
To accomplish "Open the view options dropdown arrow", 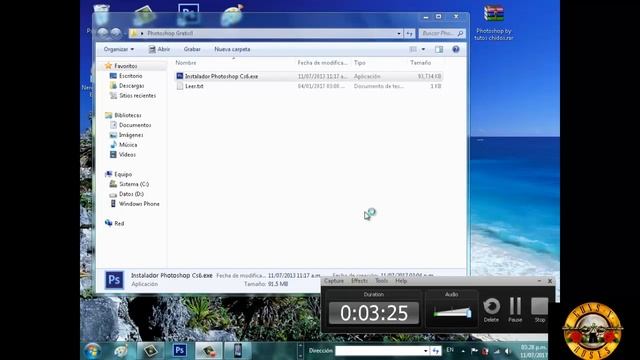I will [423, 49].
